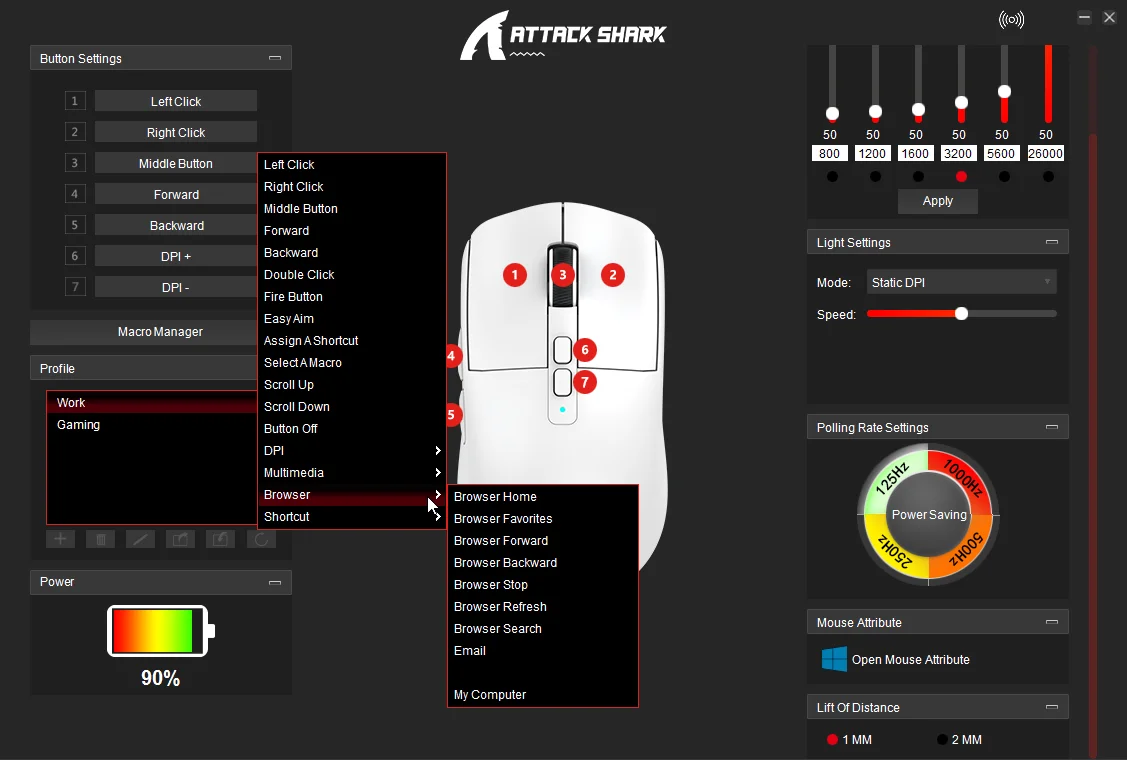Click the Windows logo beside Open Mouse Attribute

(x=834, y=660)
